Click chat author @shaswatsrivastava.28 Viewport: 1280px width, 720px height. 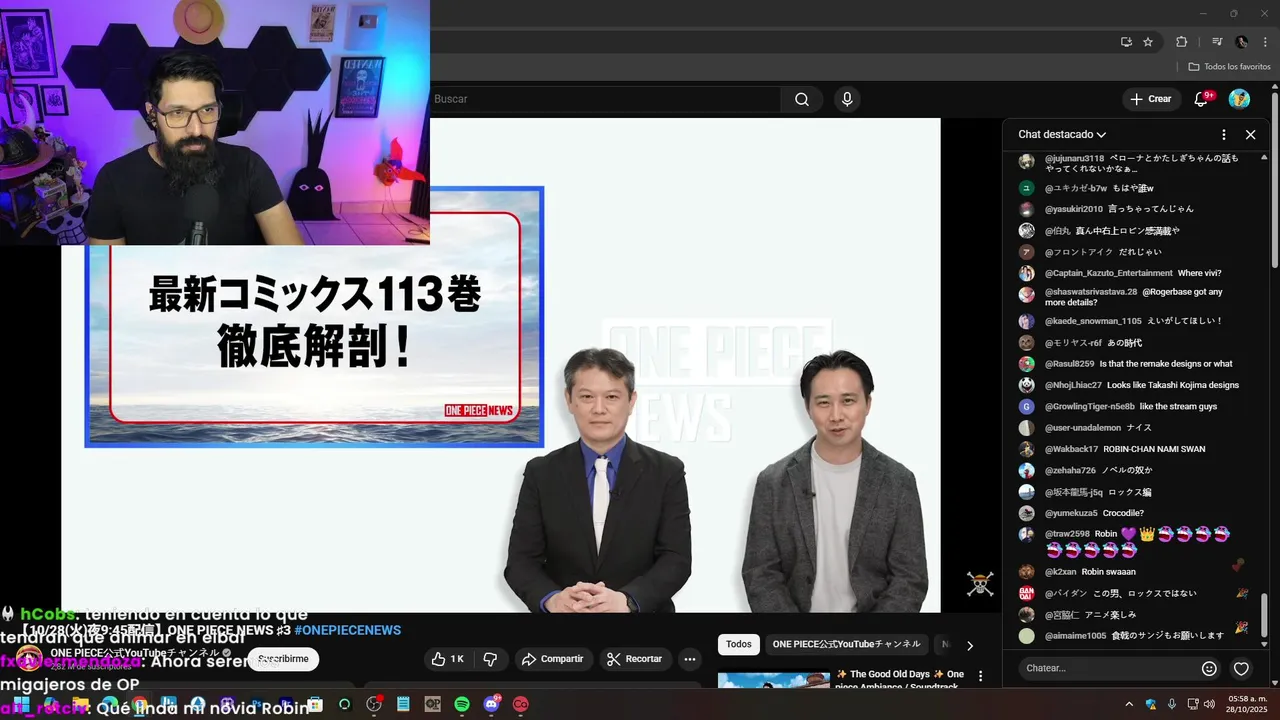[1091, 292]
